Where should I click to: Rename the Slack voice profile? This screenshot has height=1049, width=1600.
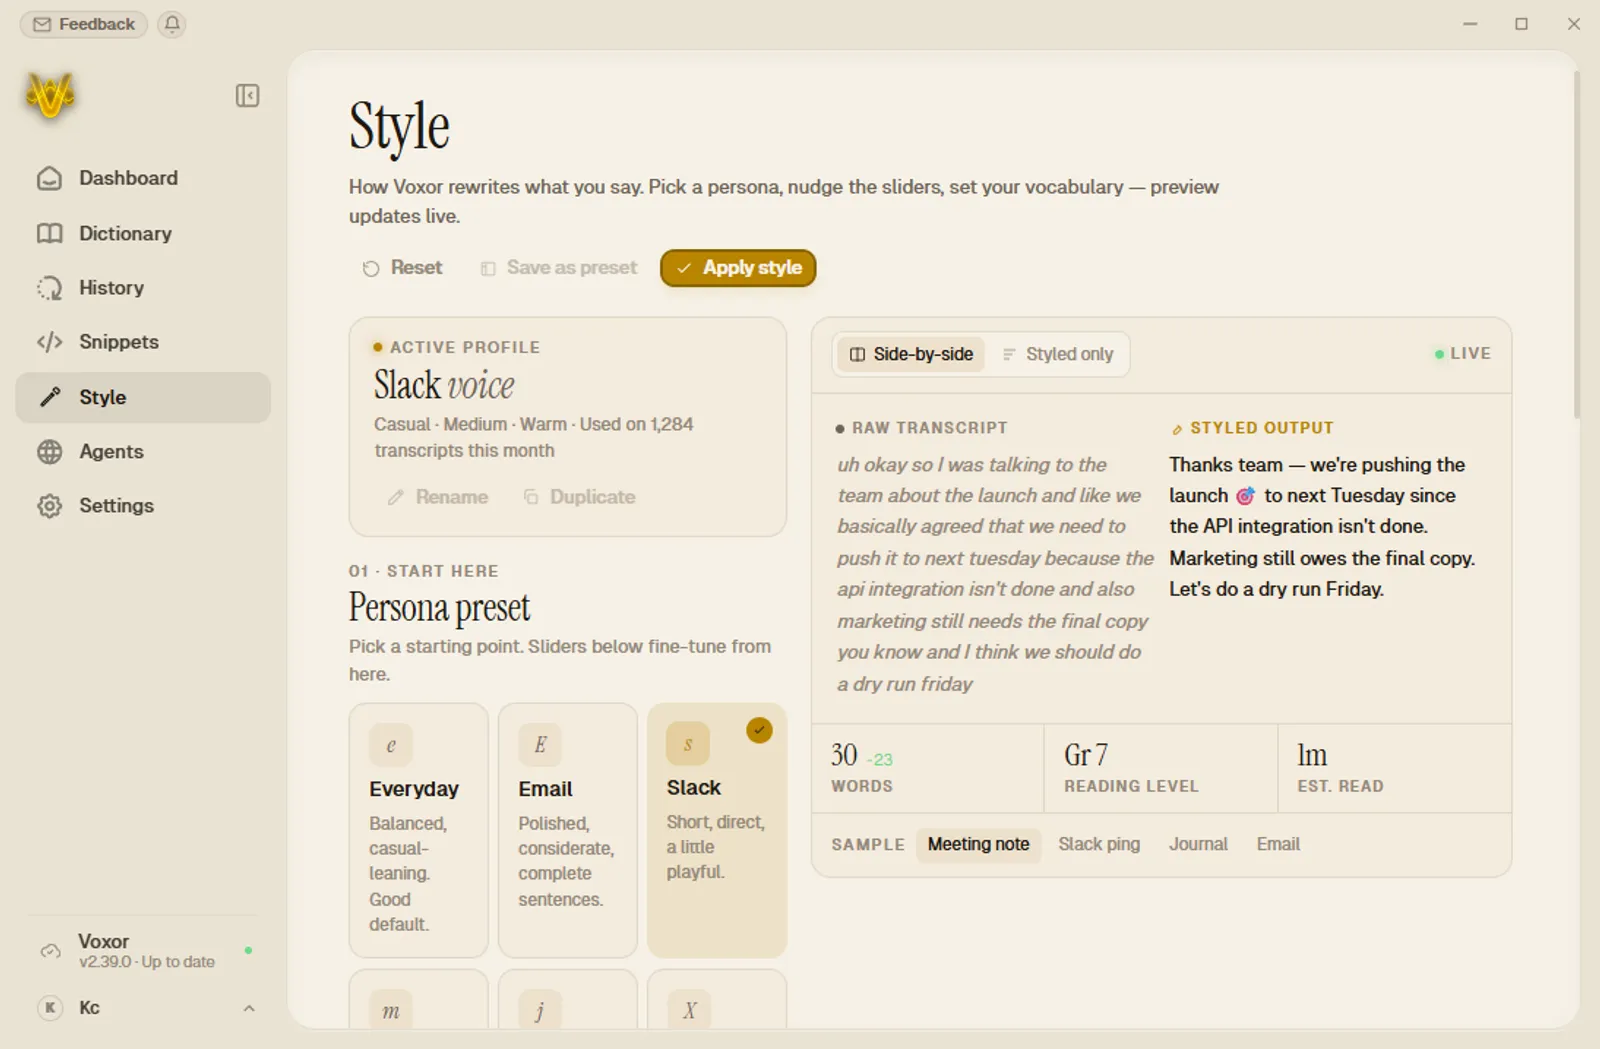(x=438, y=497)
